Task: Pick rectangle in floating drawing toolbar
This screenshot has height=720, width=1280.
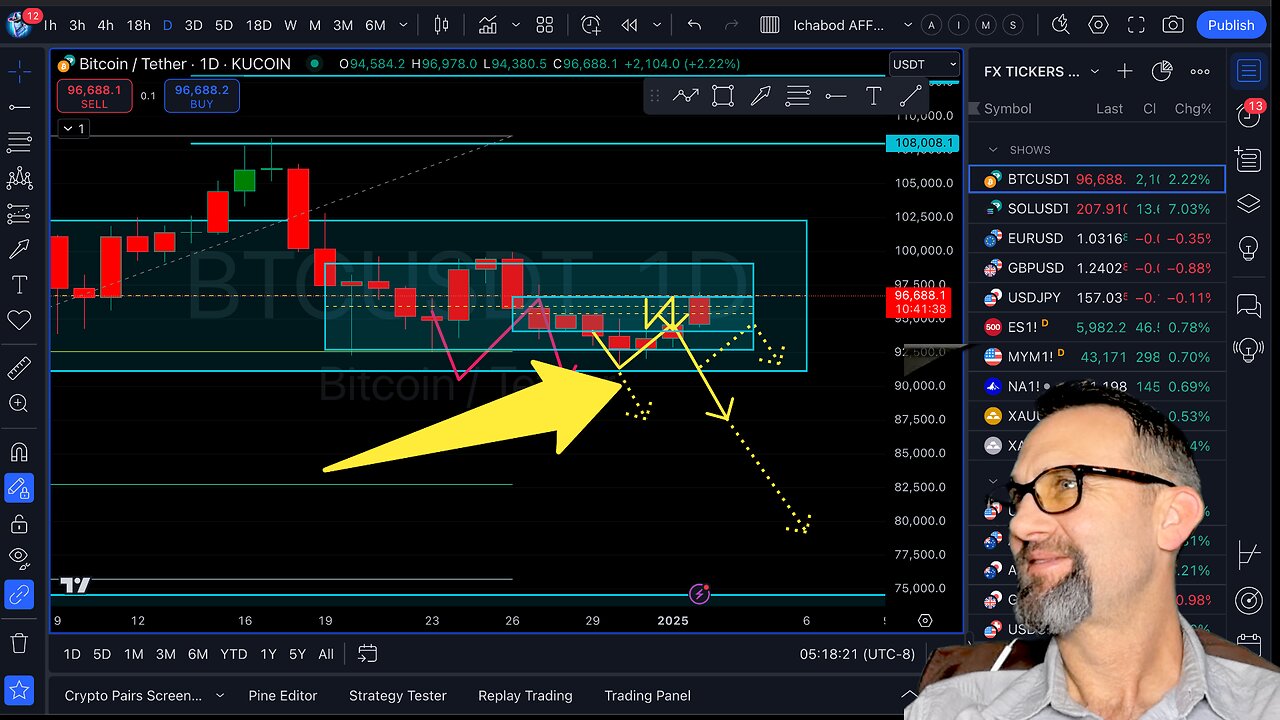Action: (723, 96)
